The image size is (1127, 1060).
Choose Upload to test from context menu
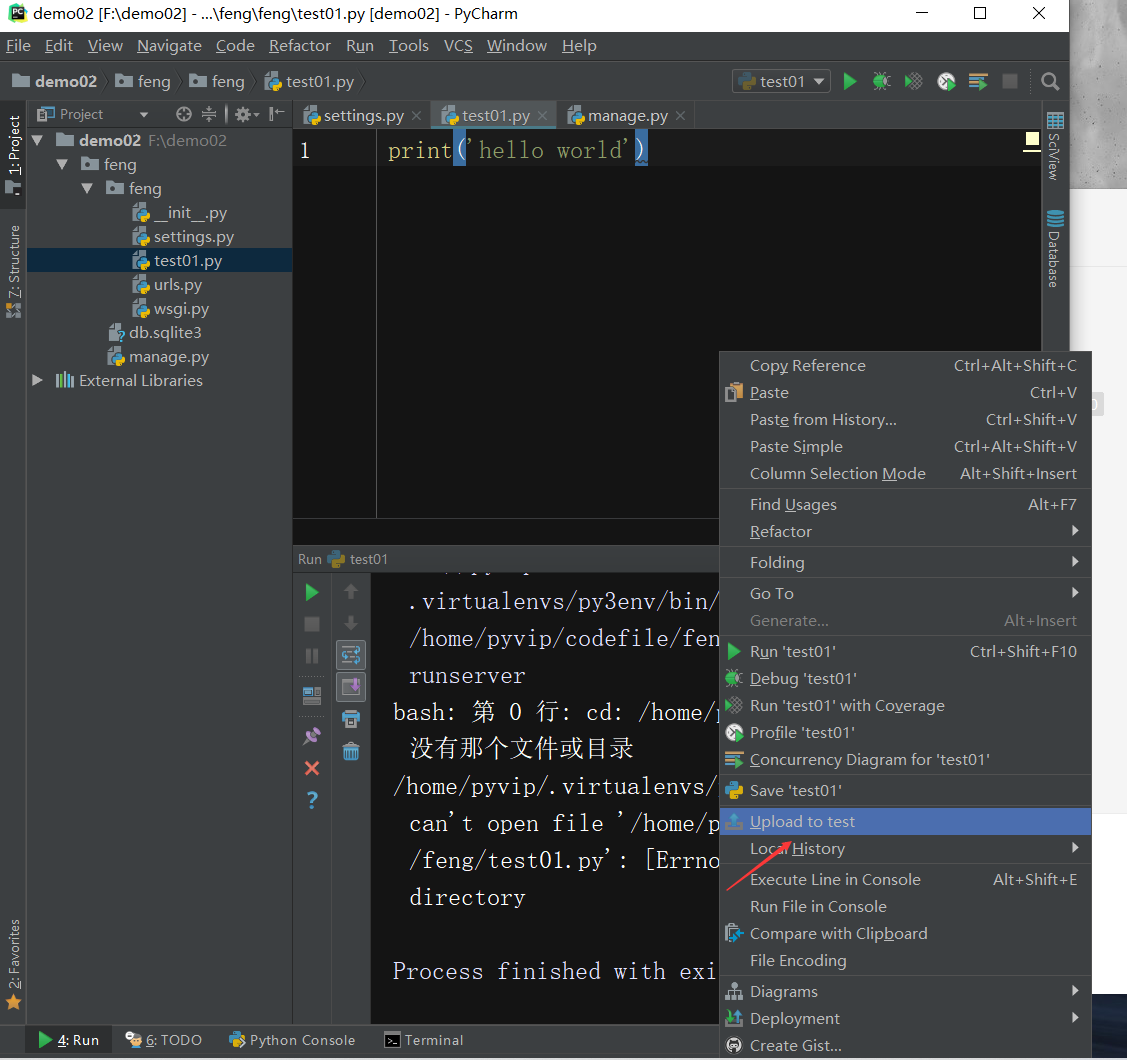(804, 821)
